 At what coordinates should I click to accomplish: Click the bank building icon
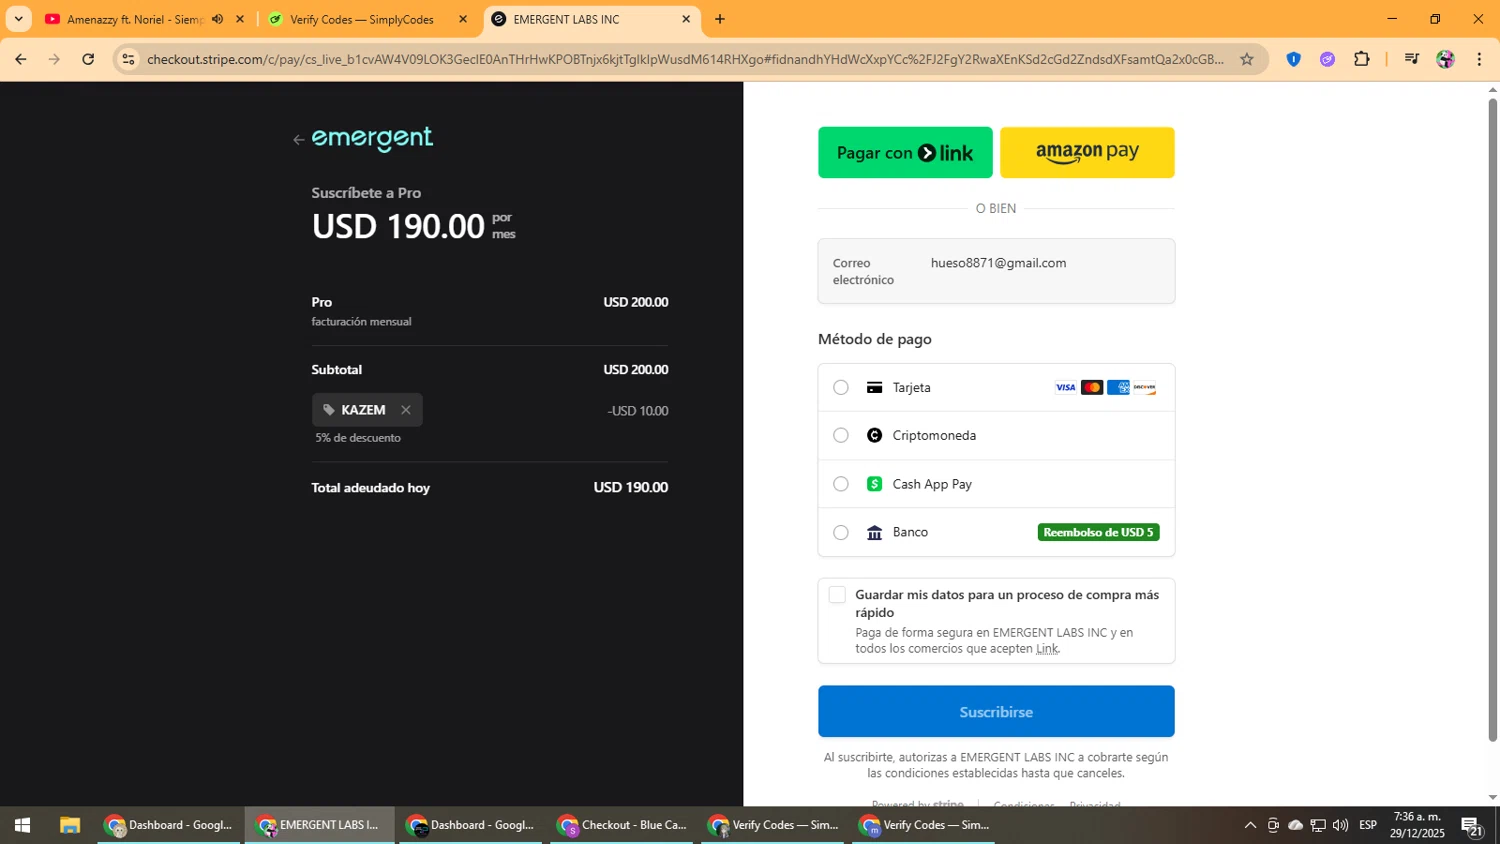tap(875, 533)
